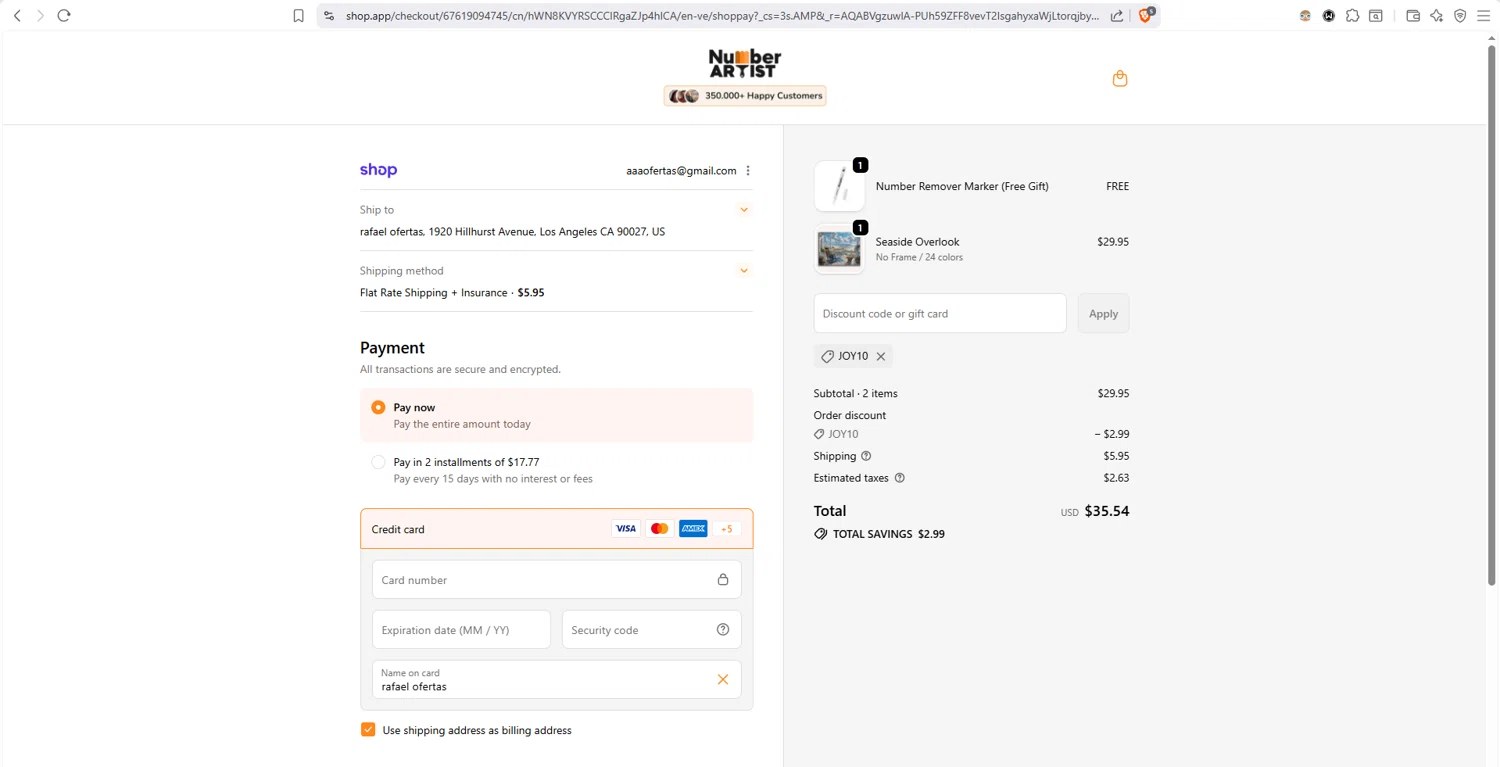The height and width of the screenshot is (767, 1500).
Task: Expand the Shipping method section
Action: [743, 271]
